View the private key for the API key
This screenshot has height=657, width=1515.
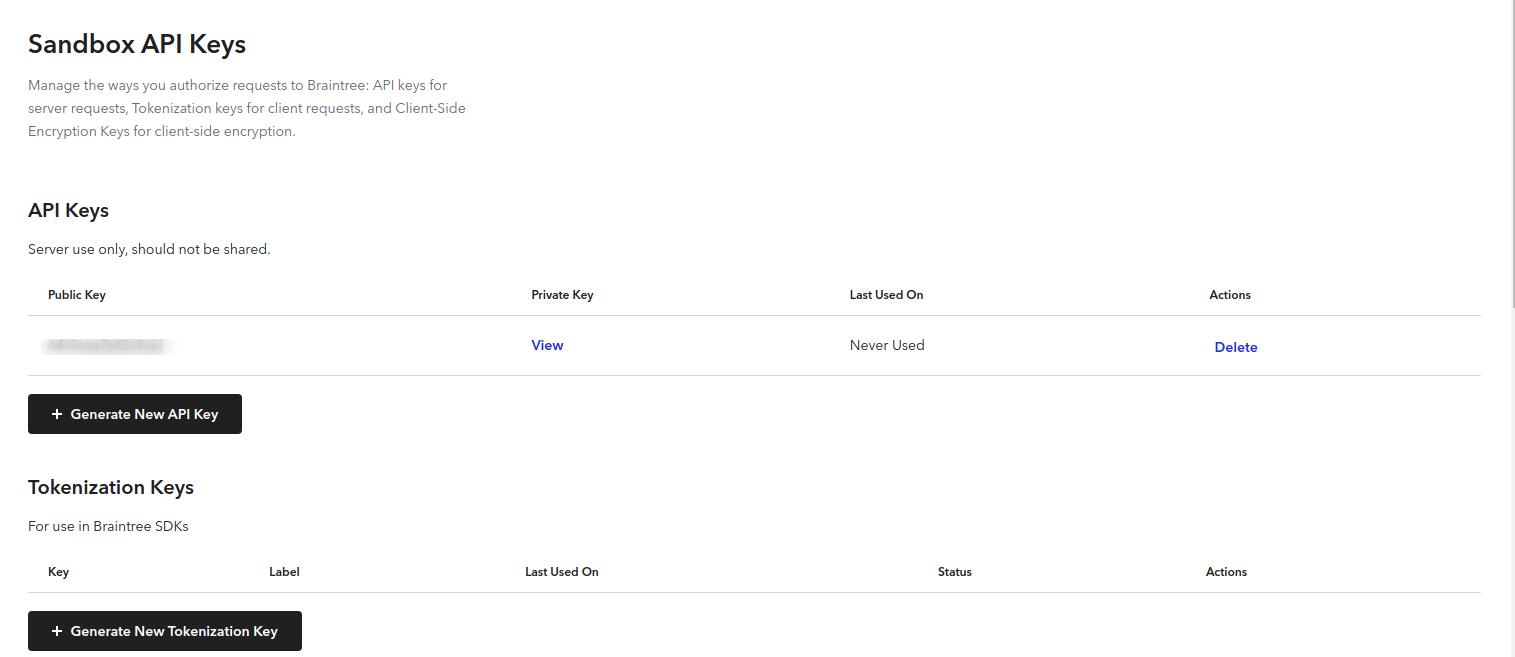pyautogui.click(x=547, y=345)
